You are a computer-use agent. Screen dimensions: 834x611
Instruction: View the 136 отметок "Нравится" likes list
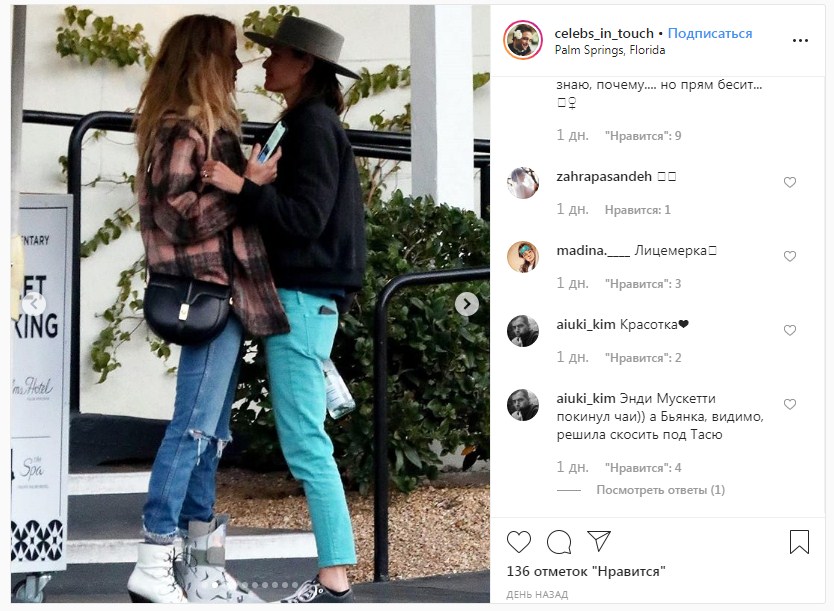click(586, 572)
